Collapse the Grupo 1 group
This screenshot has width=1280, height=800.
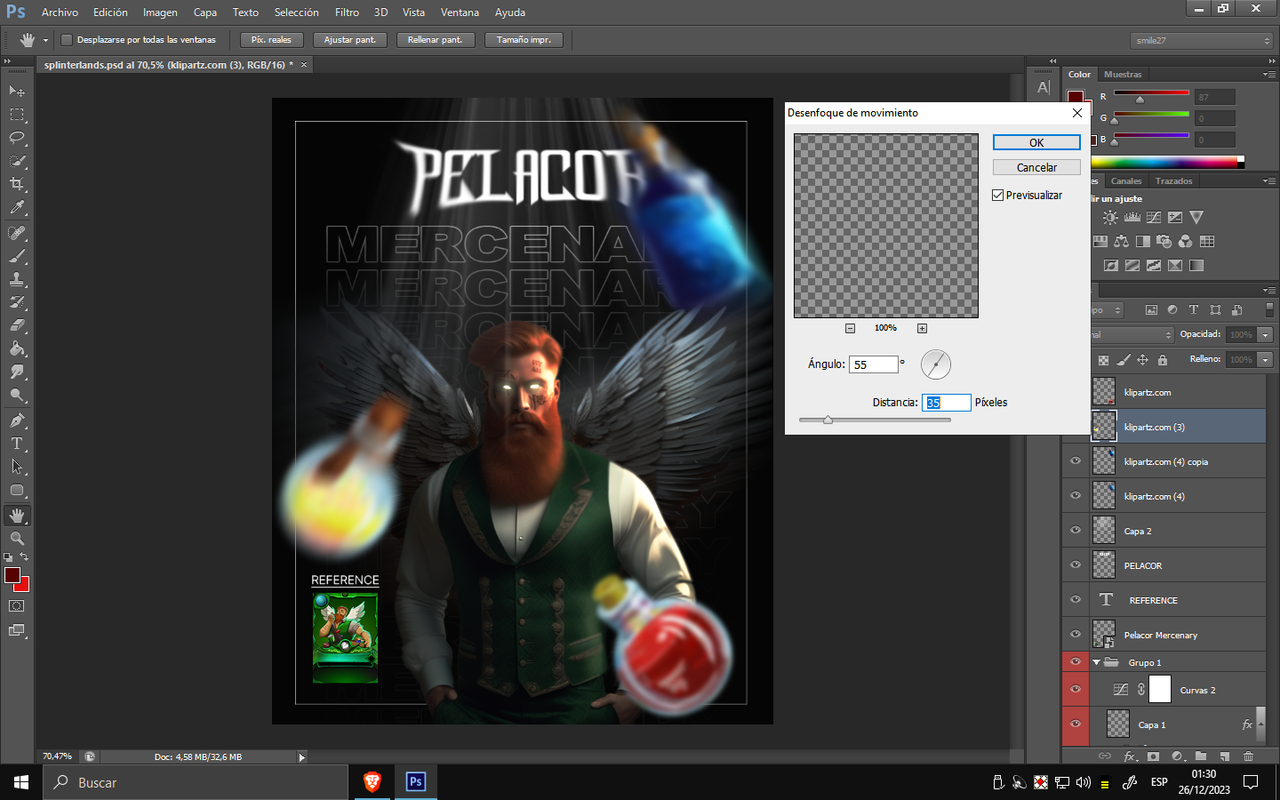[1096, 662]
